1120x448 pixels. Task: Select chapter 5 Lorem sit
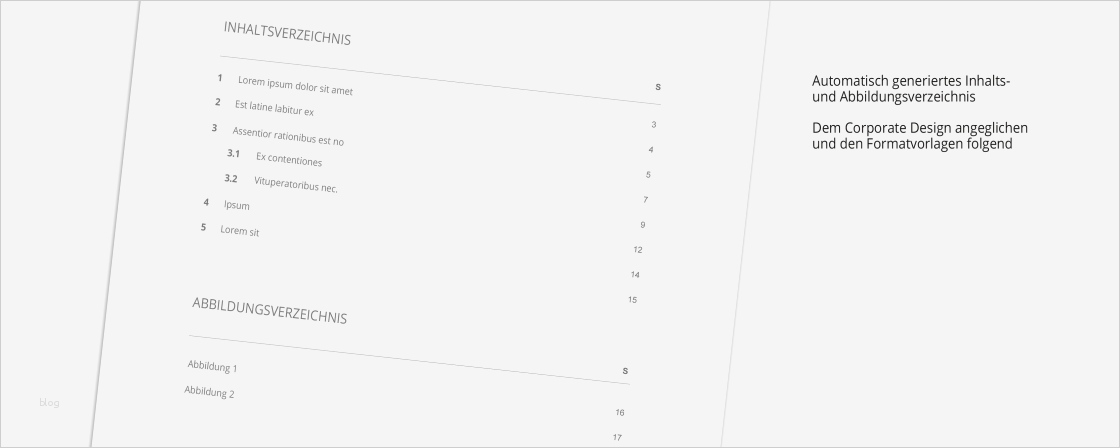coord(239,231)
